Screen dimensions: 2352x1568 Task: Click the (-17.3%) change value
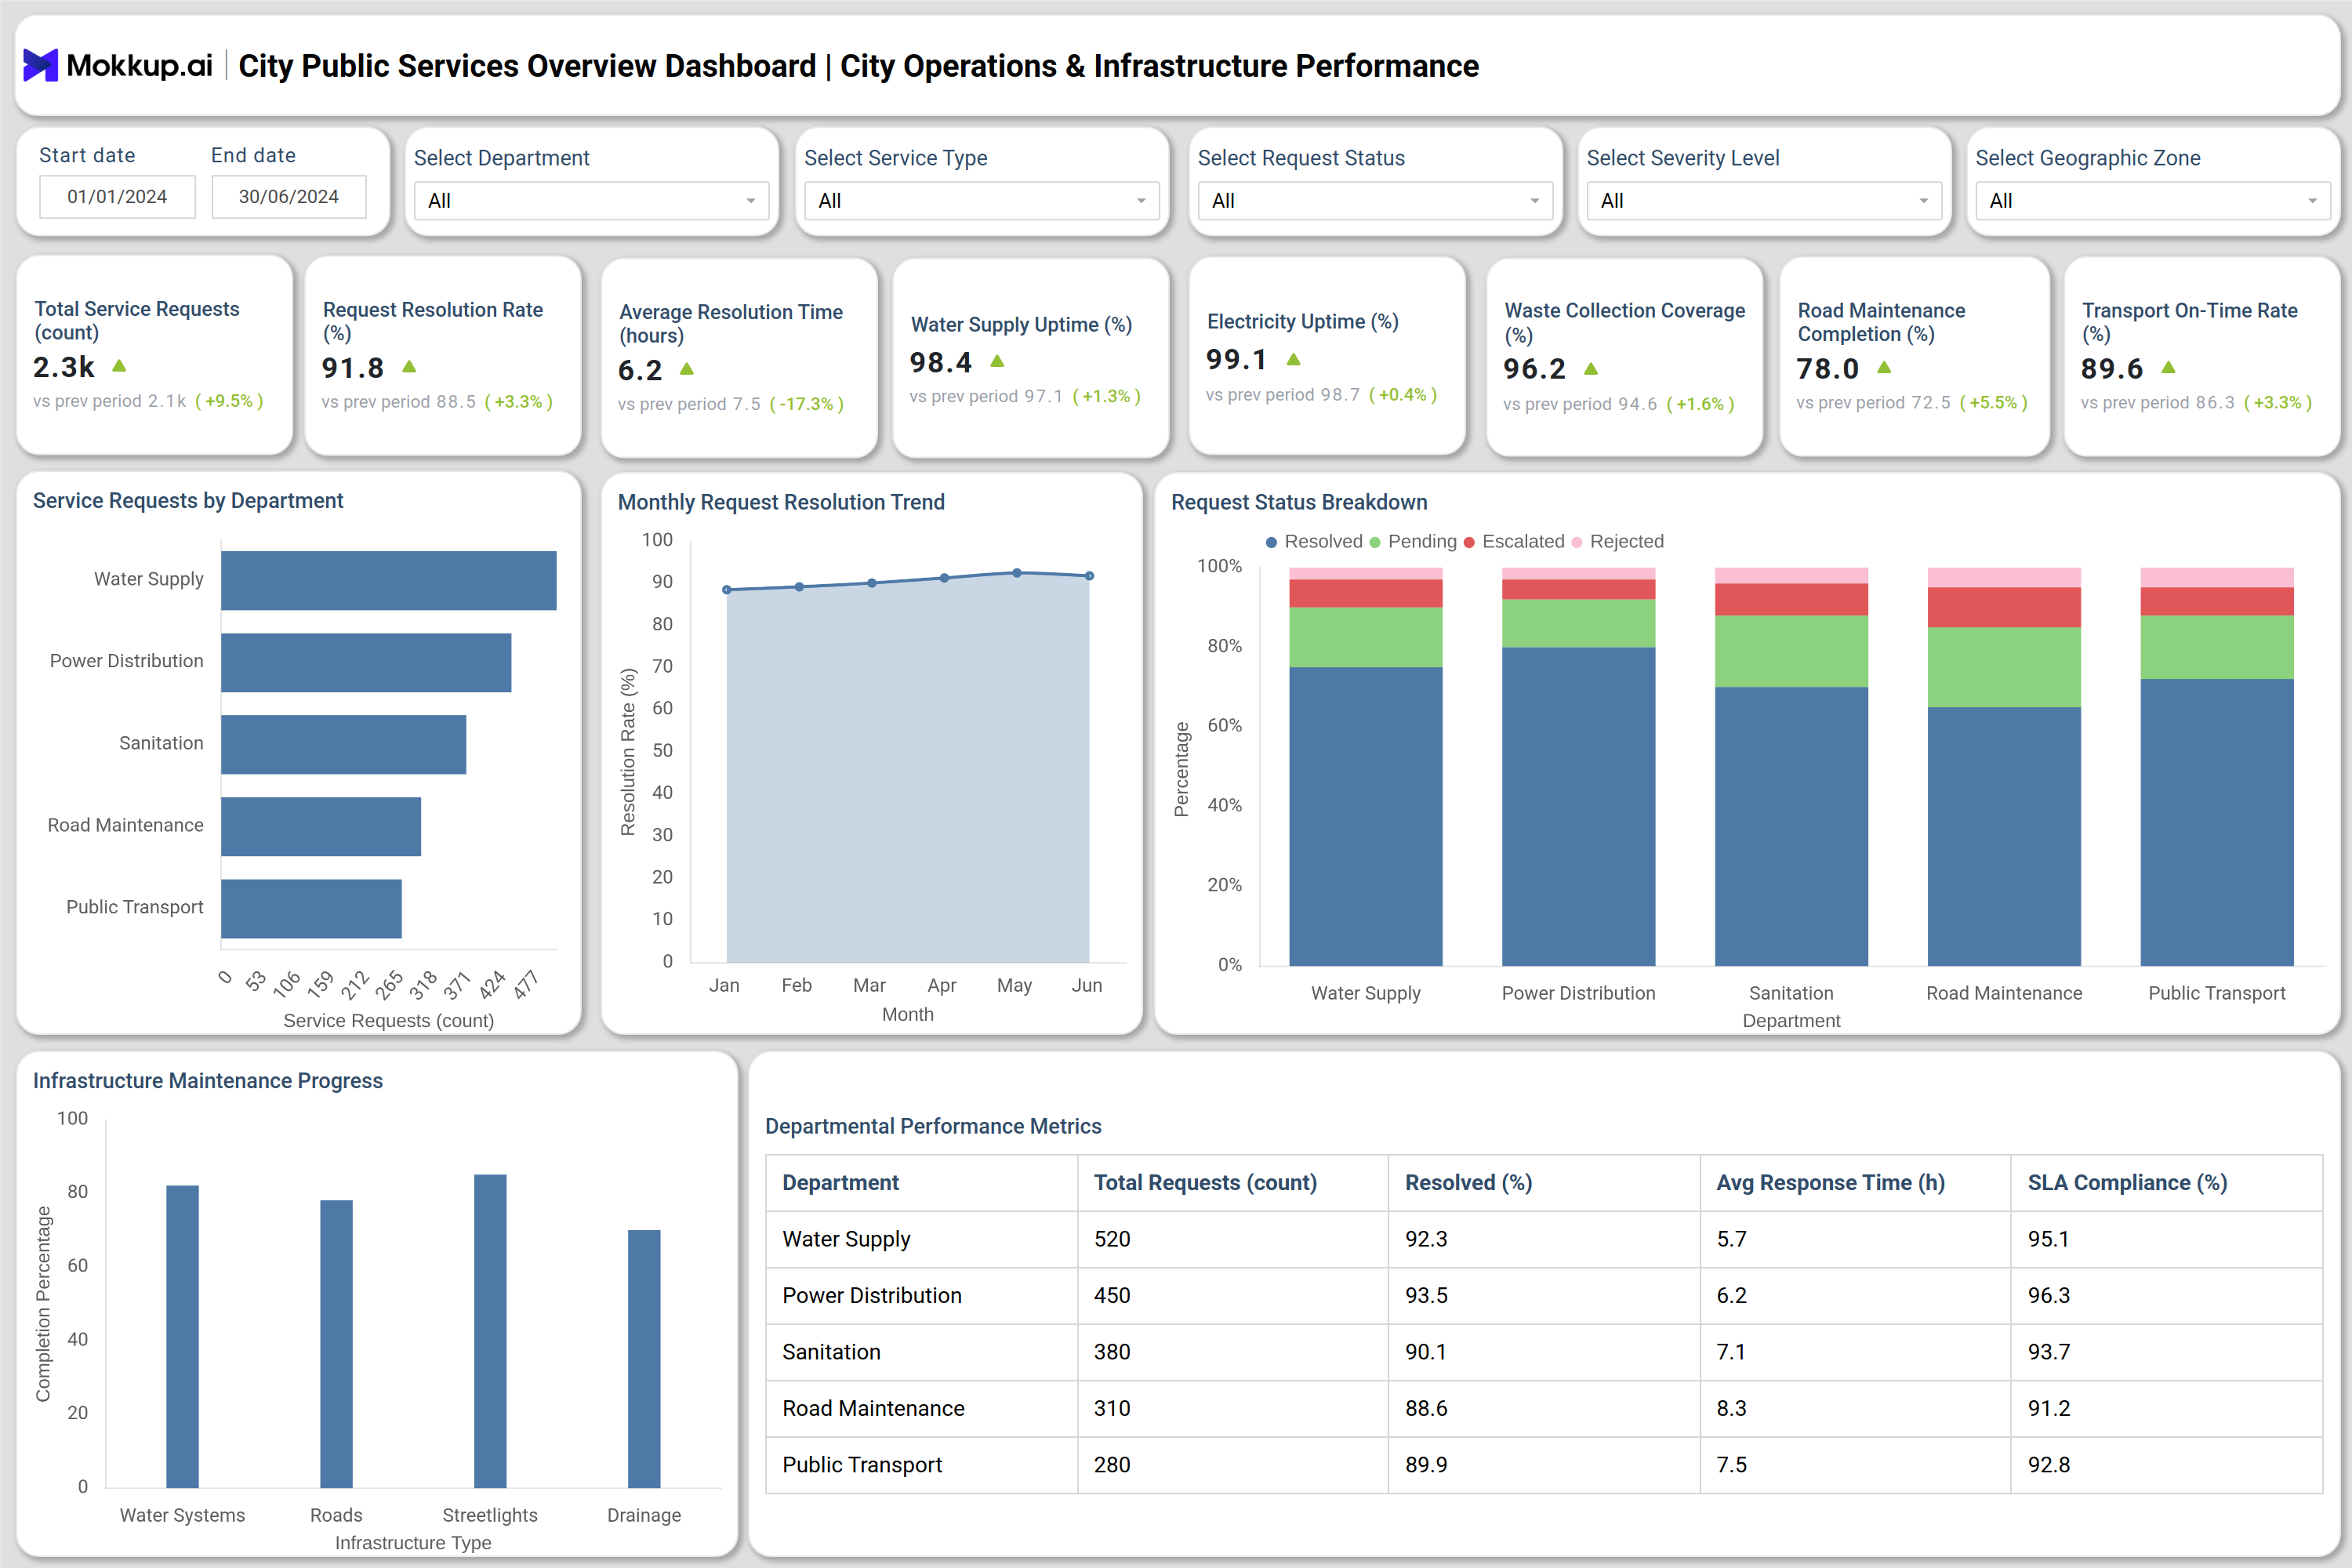coord(806,404)
